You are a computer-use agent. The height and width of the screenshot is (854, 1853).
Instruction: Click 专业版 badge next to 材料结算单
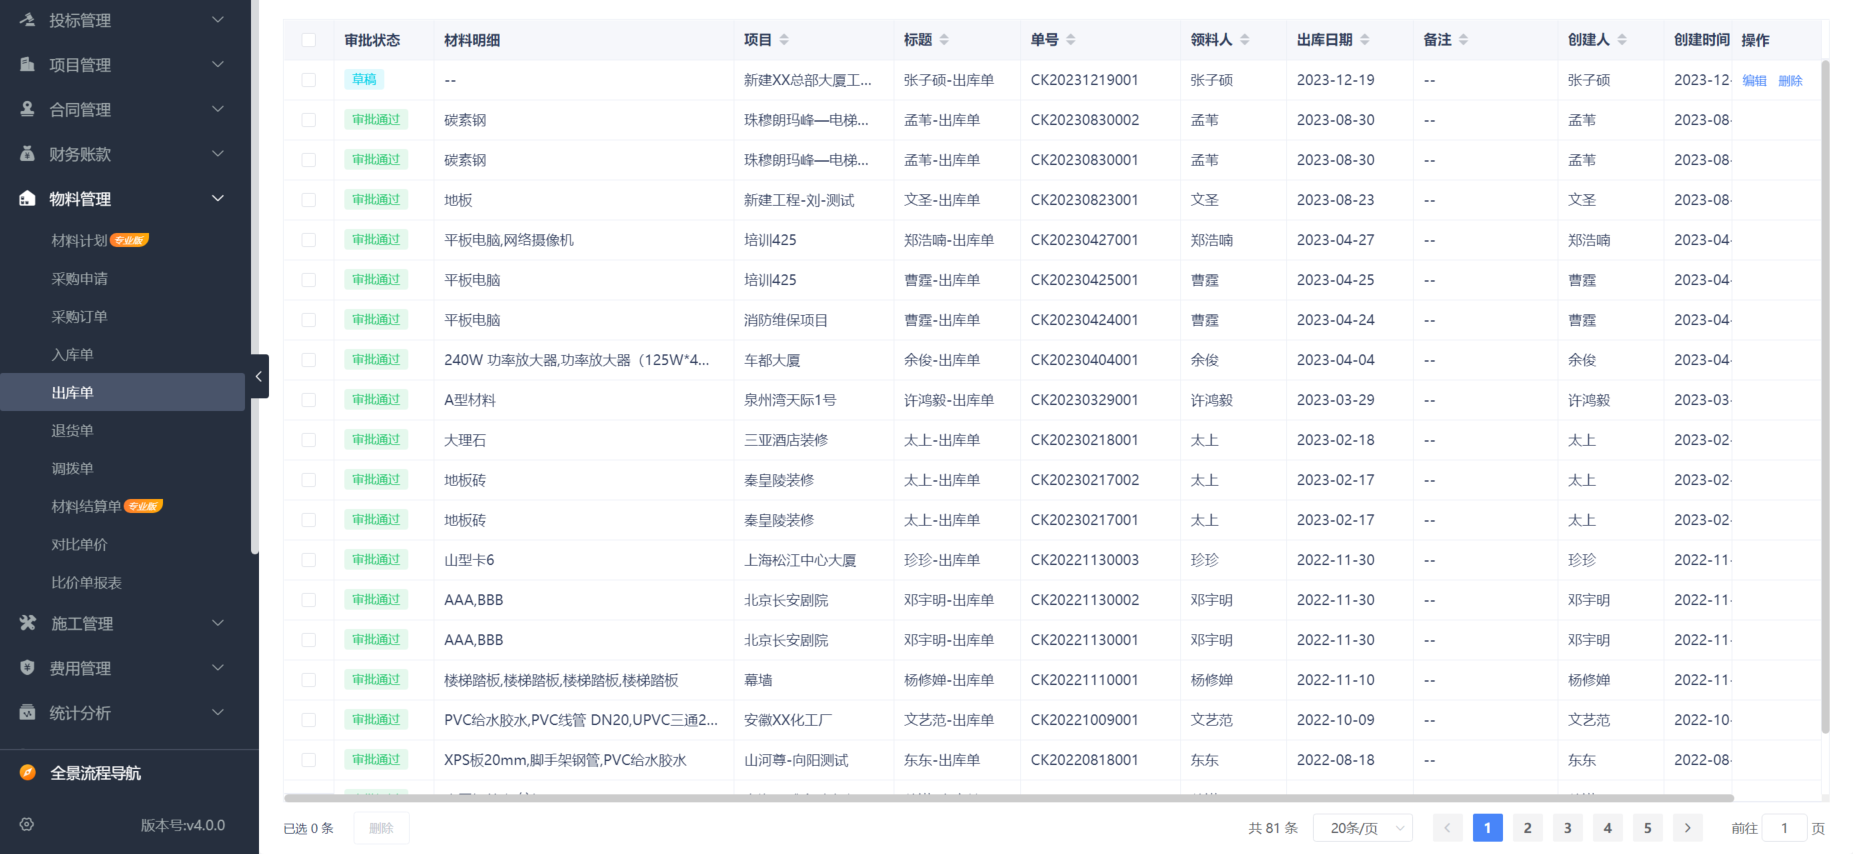coord(143,506)
